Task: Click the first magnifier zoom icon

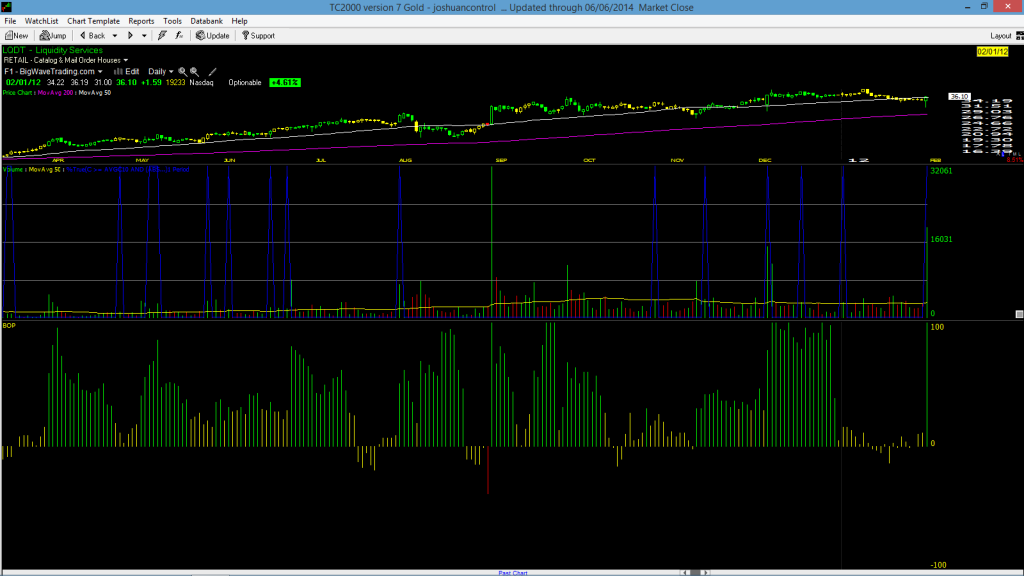Action: coord(182,71)
